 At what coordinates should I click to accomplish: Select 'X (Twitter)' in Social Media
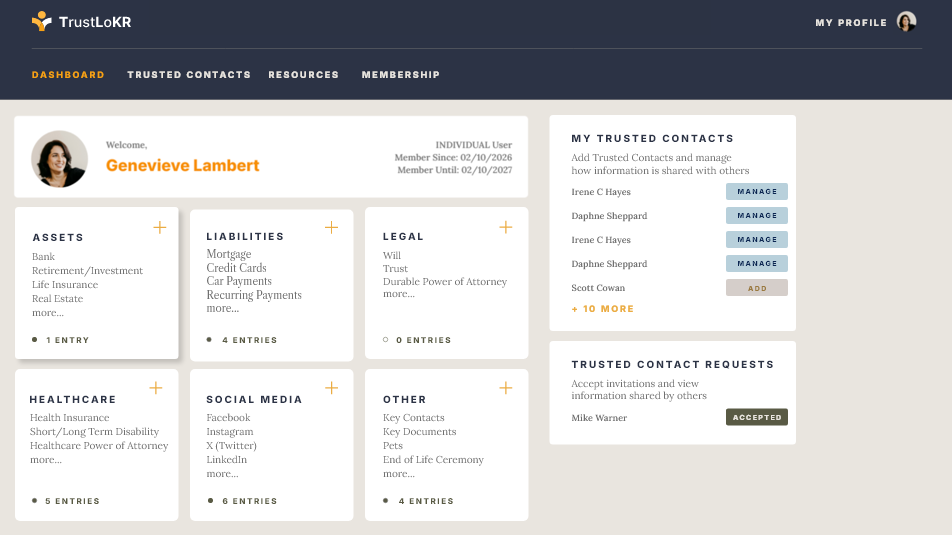(231, 446)
